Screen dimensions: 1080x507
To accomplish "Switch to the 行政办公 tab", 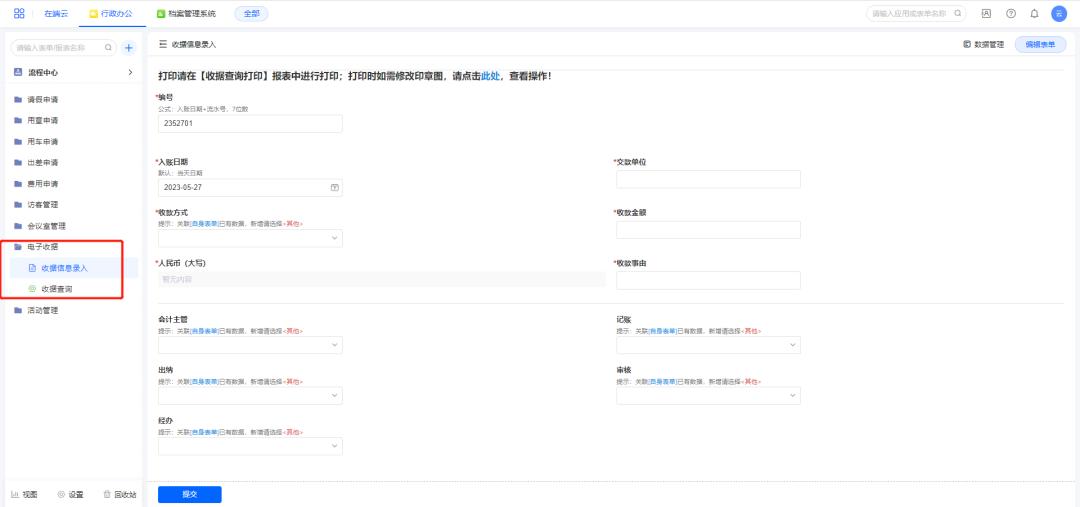I will [112, 13].
